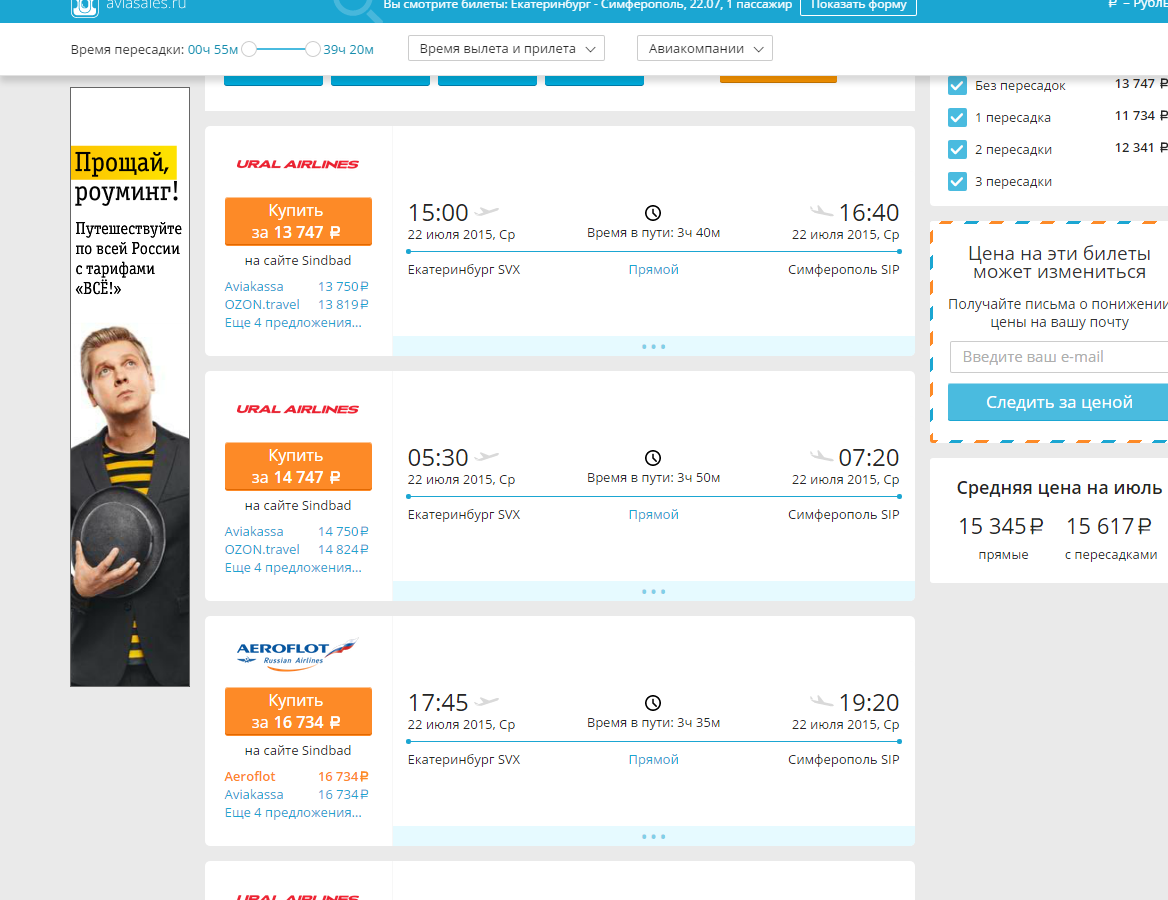The height and width of the screenshot is (900, 1168).
Task: Show 4 more offers for the 16 734 ticket
Action: (293, 813)
